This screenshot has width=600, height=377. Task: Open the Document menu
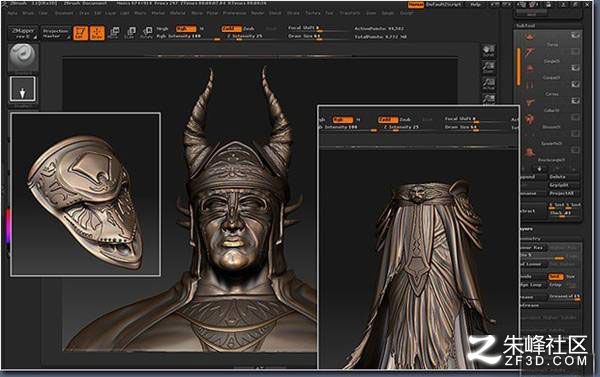[x=64, y=13]
